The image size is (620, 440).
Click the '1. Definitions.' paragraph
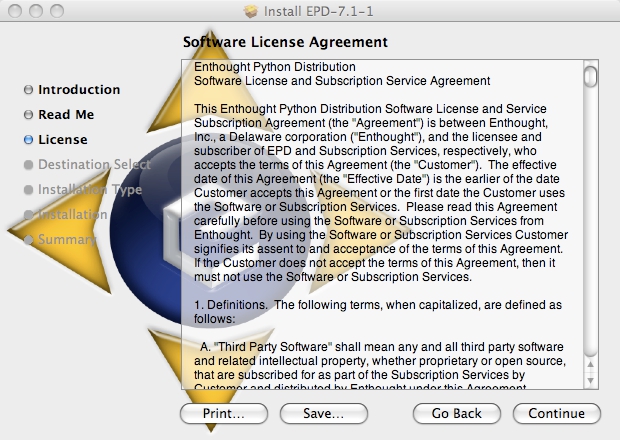coord(378,312)
